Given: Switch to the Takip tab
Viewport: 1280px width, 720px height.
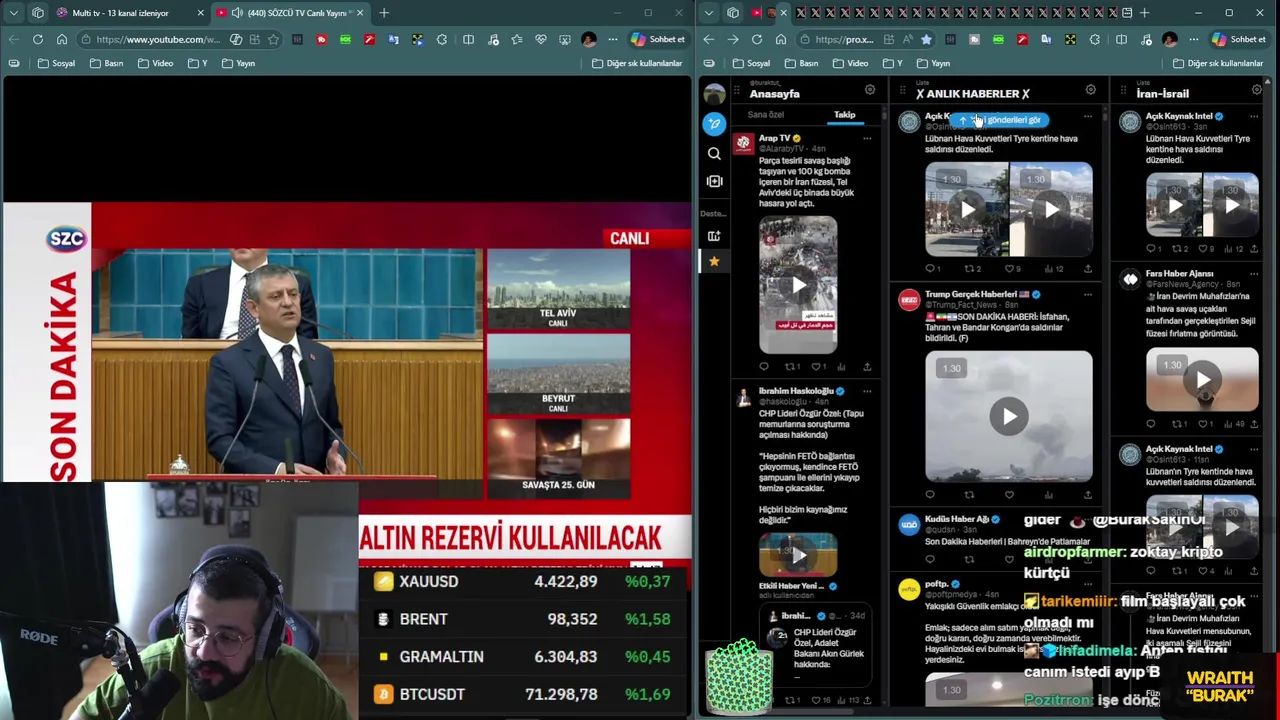Looking at the screenshot, I should 845,115.
